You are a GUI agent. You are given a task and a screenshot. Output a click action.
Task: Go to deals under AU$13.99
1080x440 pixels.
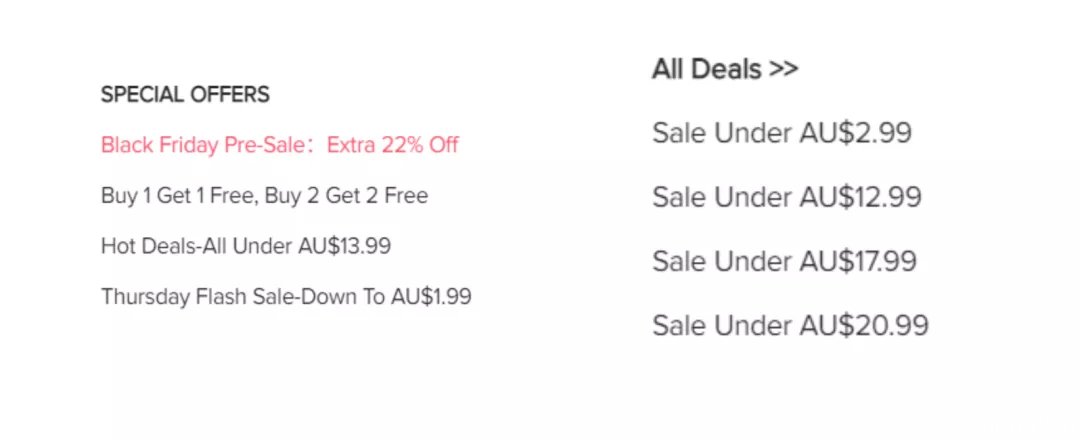(246, 246)
